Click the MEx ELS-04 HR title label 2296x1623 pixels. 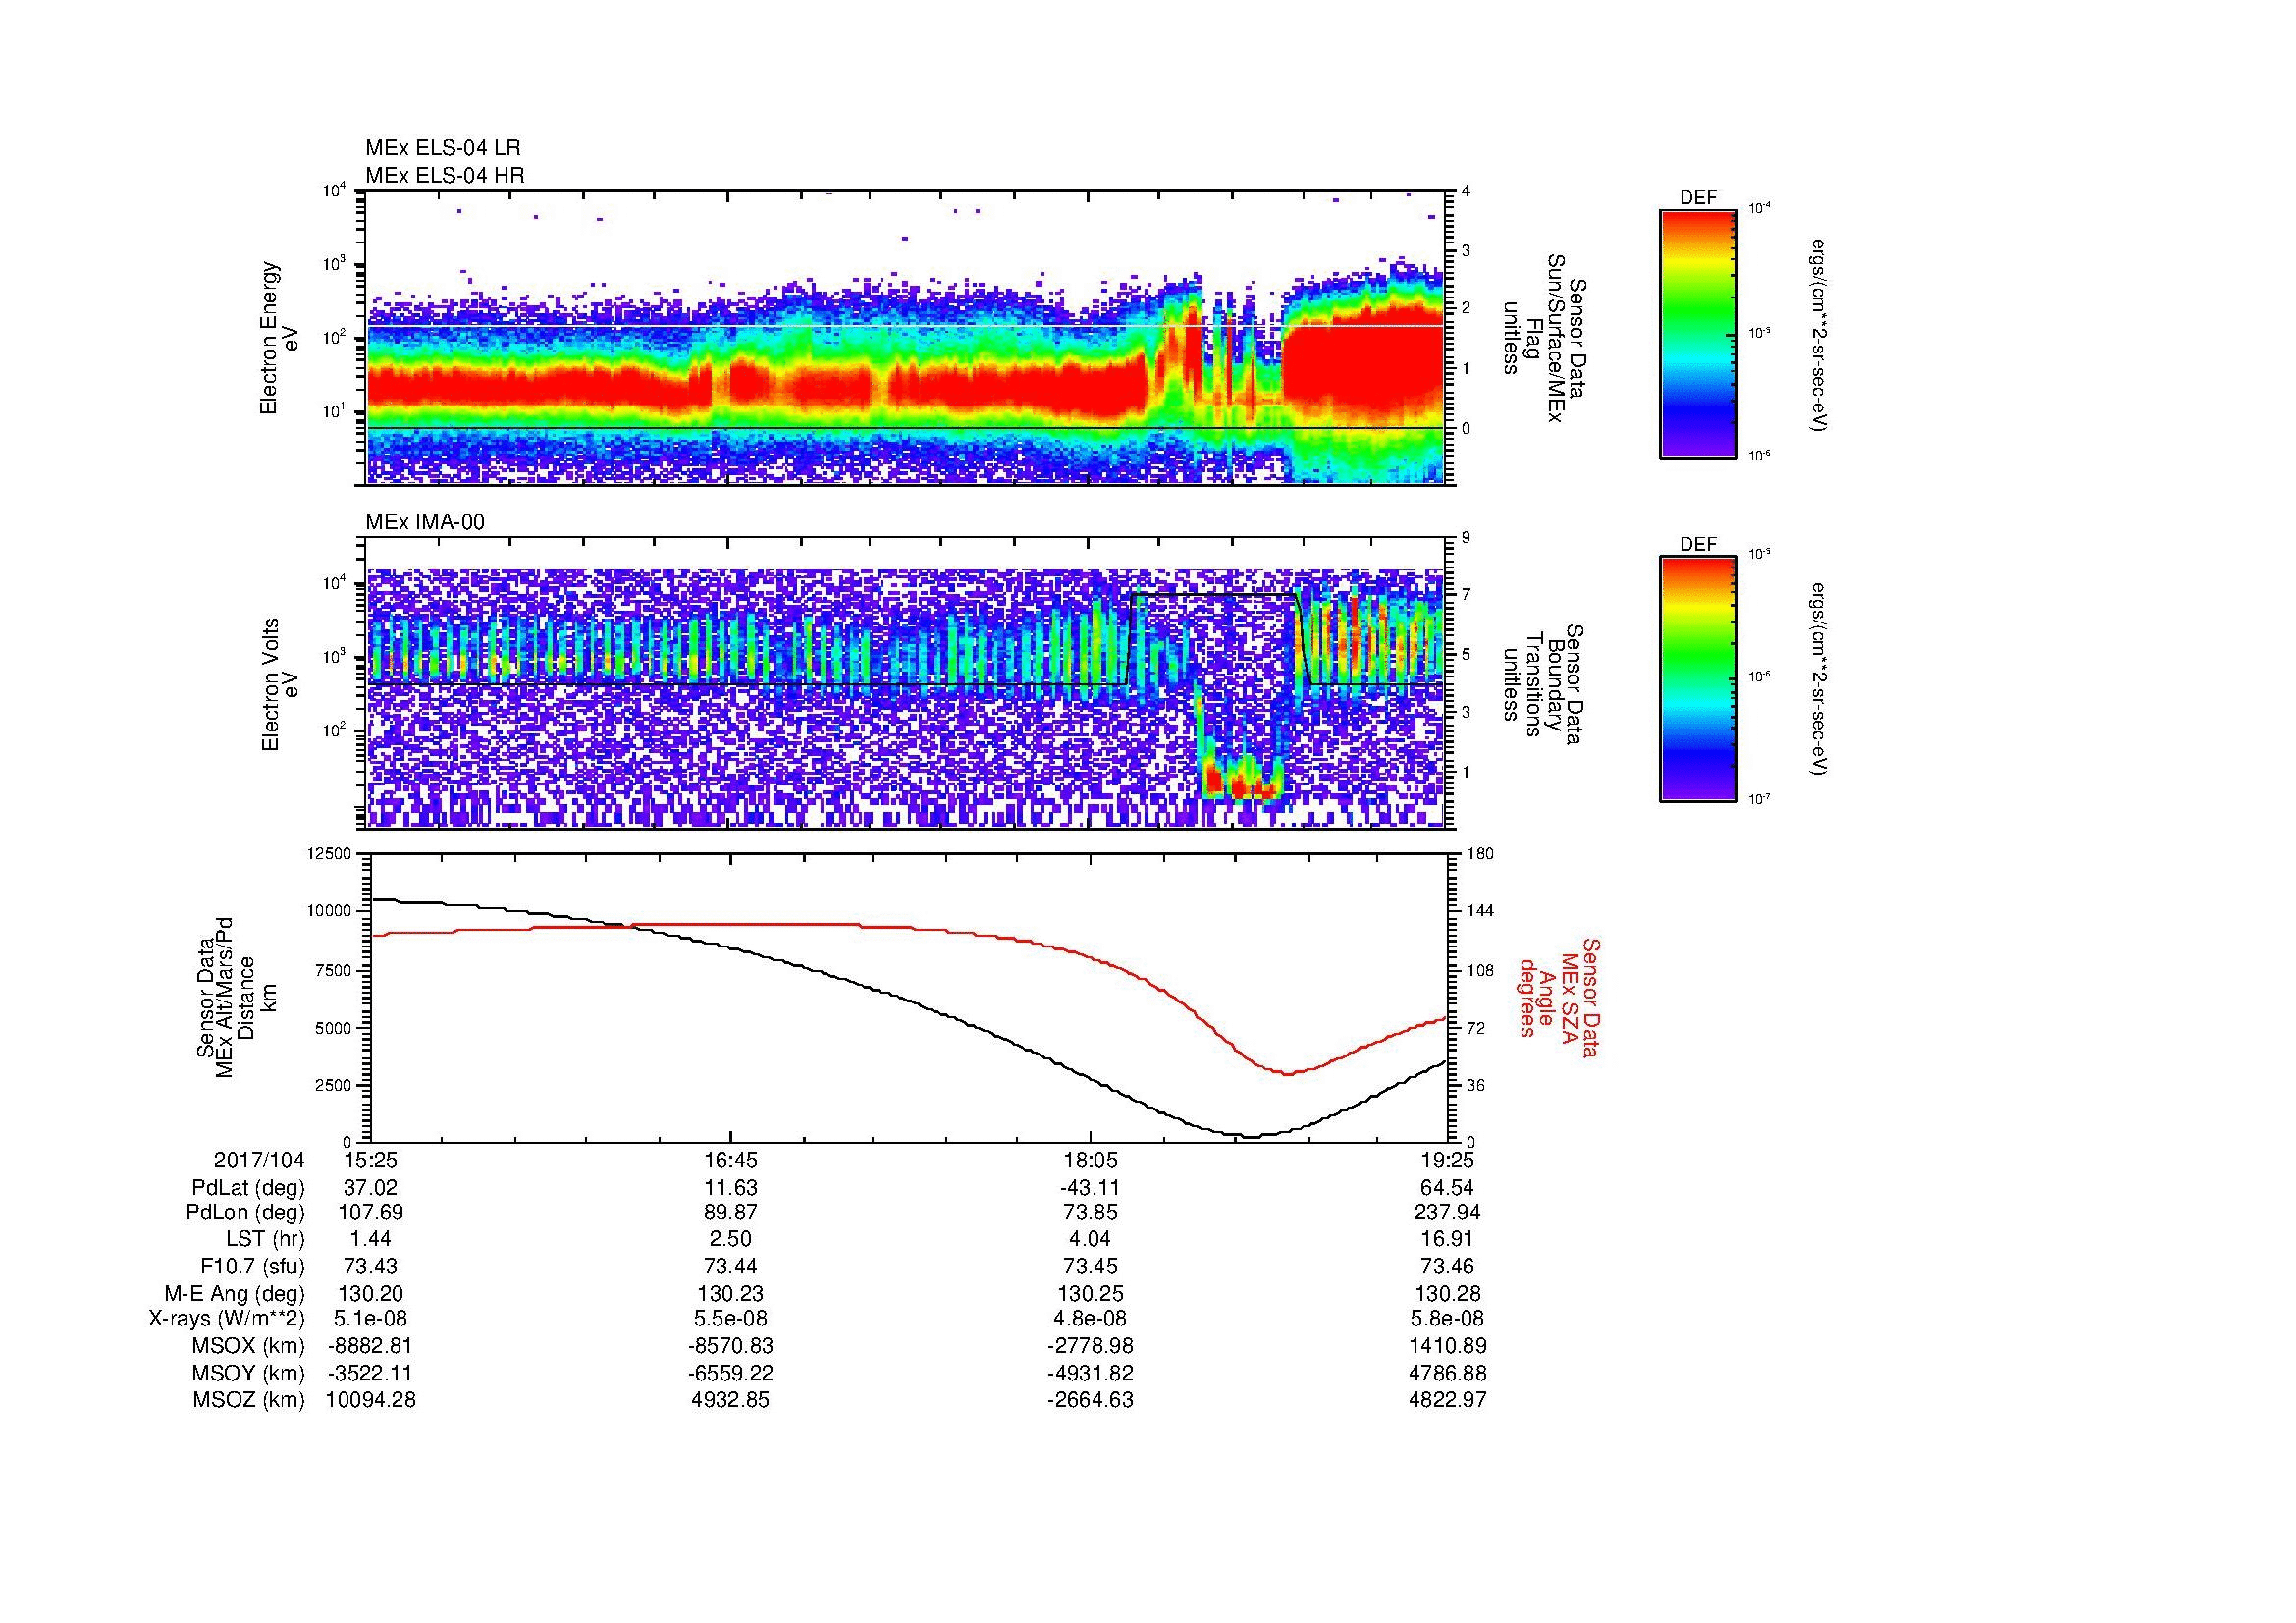click(x=444, y=175)
